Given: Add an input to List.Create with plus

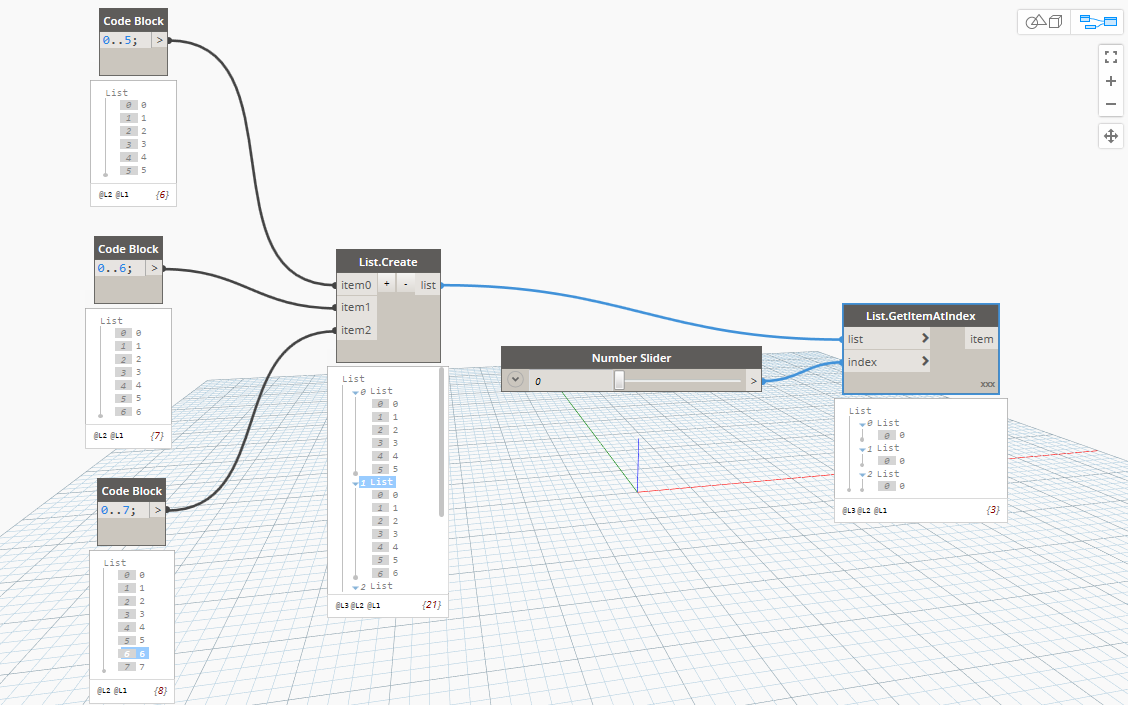Looking at the screenshot, I should coord(386,284).
